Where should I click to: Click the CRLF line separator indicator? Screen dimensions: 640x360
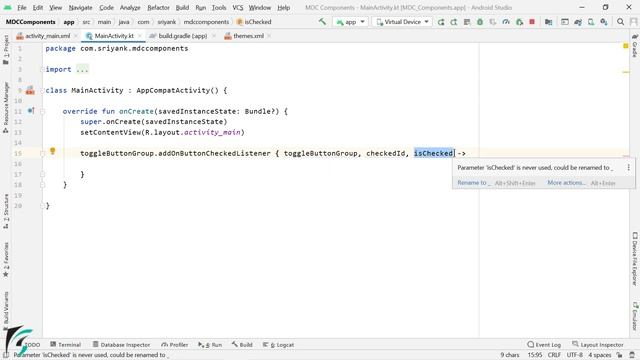tap(554, 355)
